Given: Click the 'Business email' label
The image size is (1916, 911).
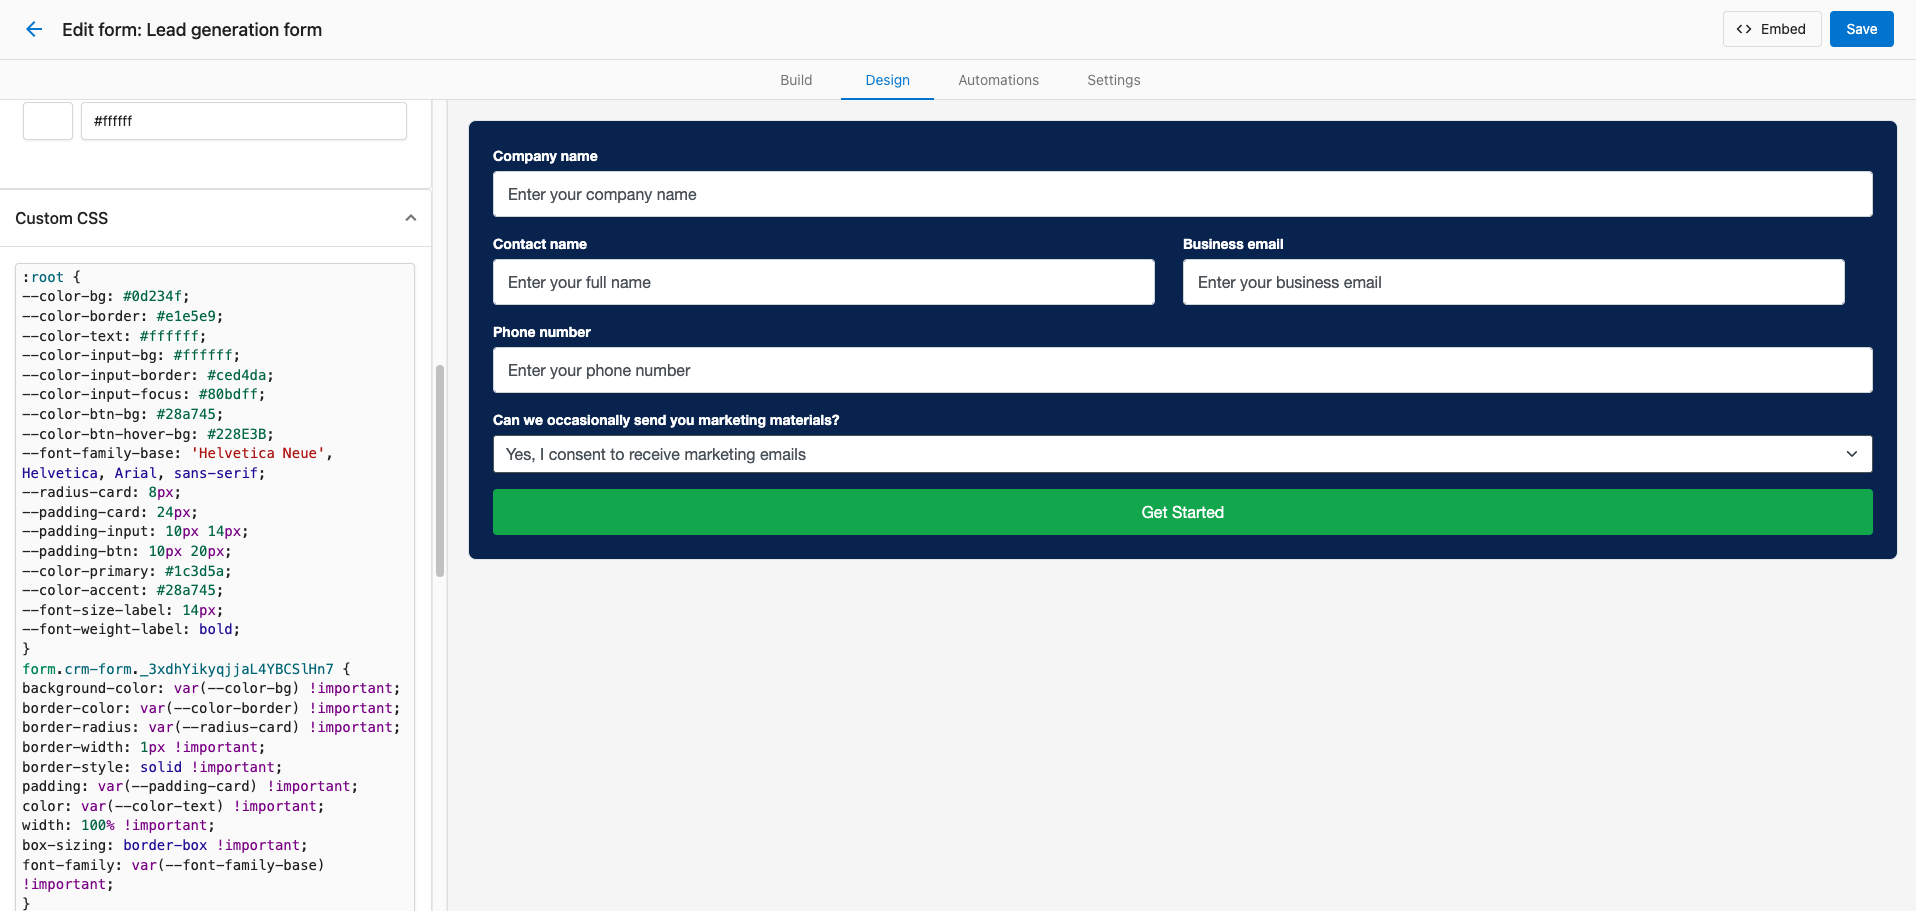Looking at the screenshot, I should (x=1233, y=244).
